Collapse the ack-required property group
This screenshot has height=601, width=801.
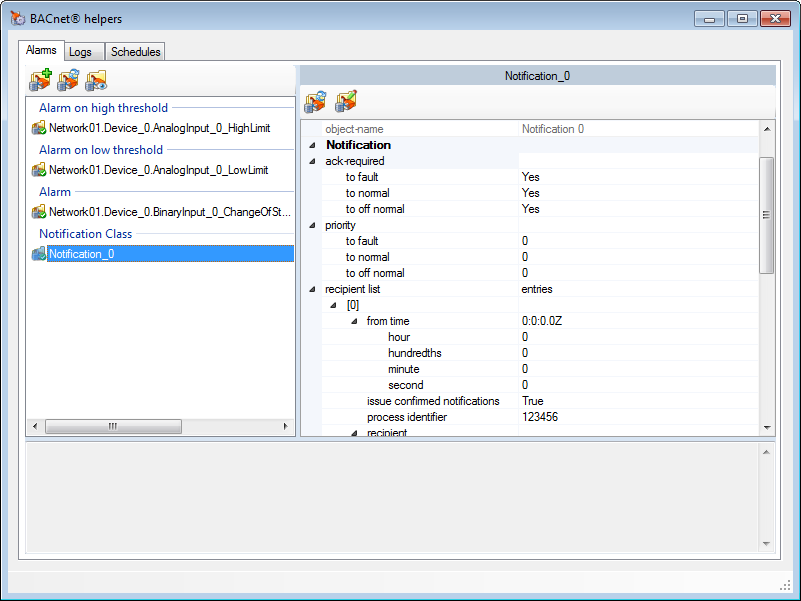313,161
